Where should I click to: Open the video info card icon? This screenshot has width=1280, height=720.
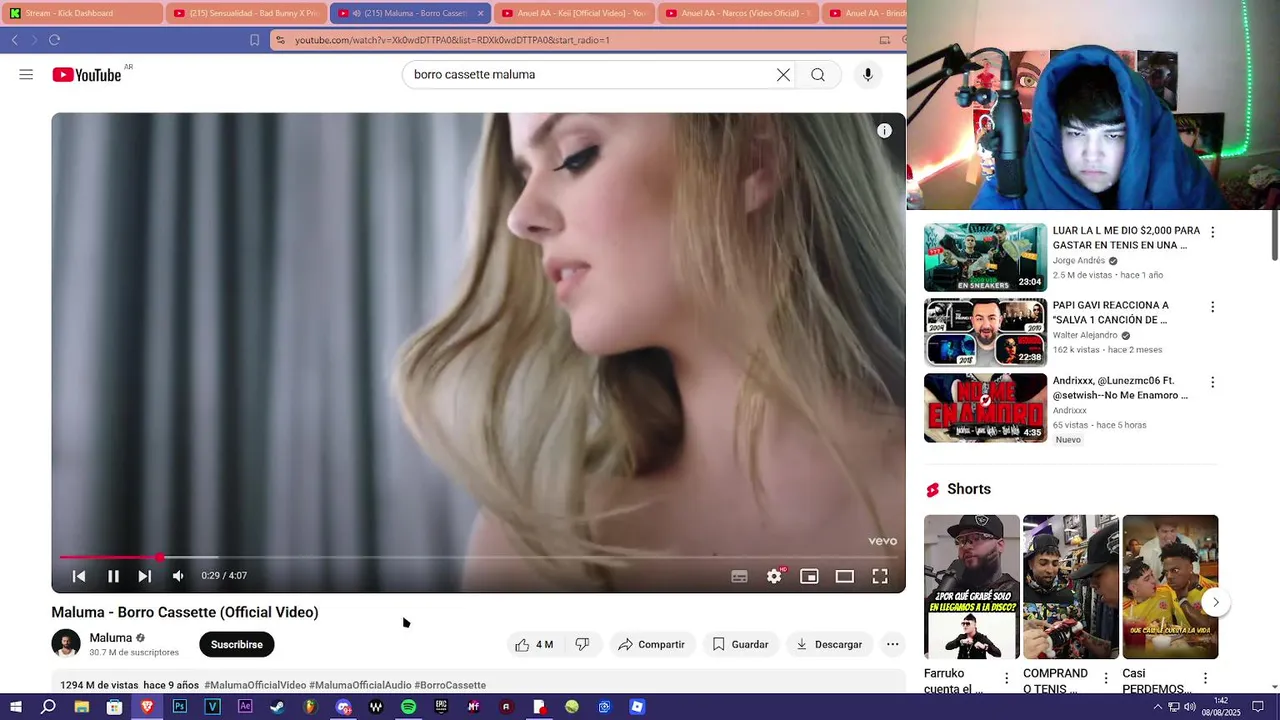click(x=884, y=131)
